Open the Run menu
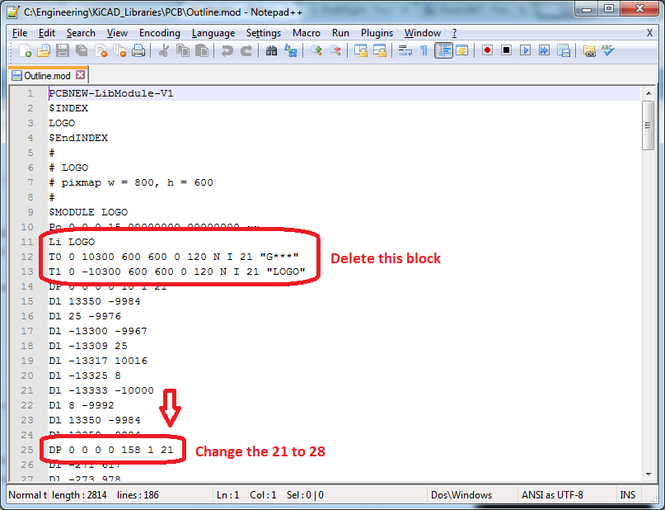Image resolution: width=665 pixels, height=510 pixels. [341, 33]
